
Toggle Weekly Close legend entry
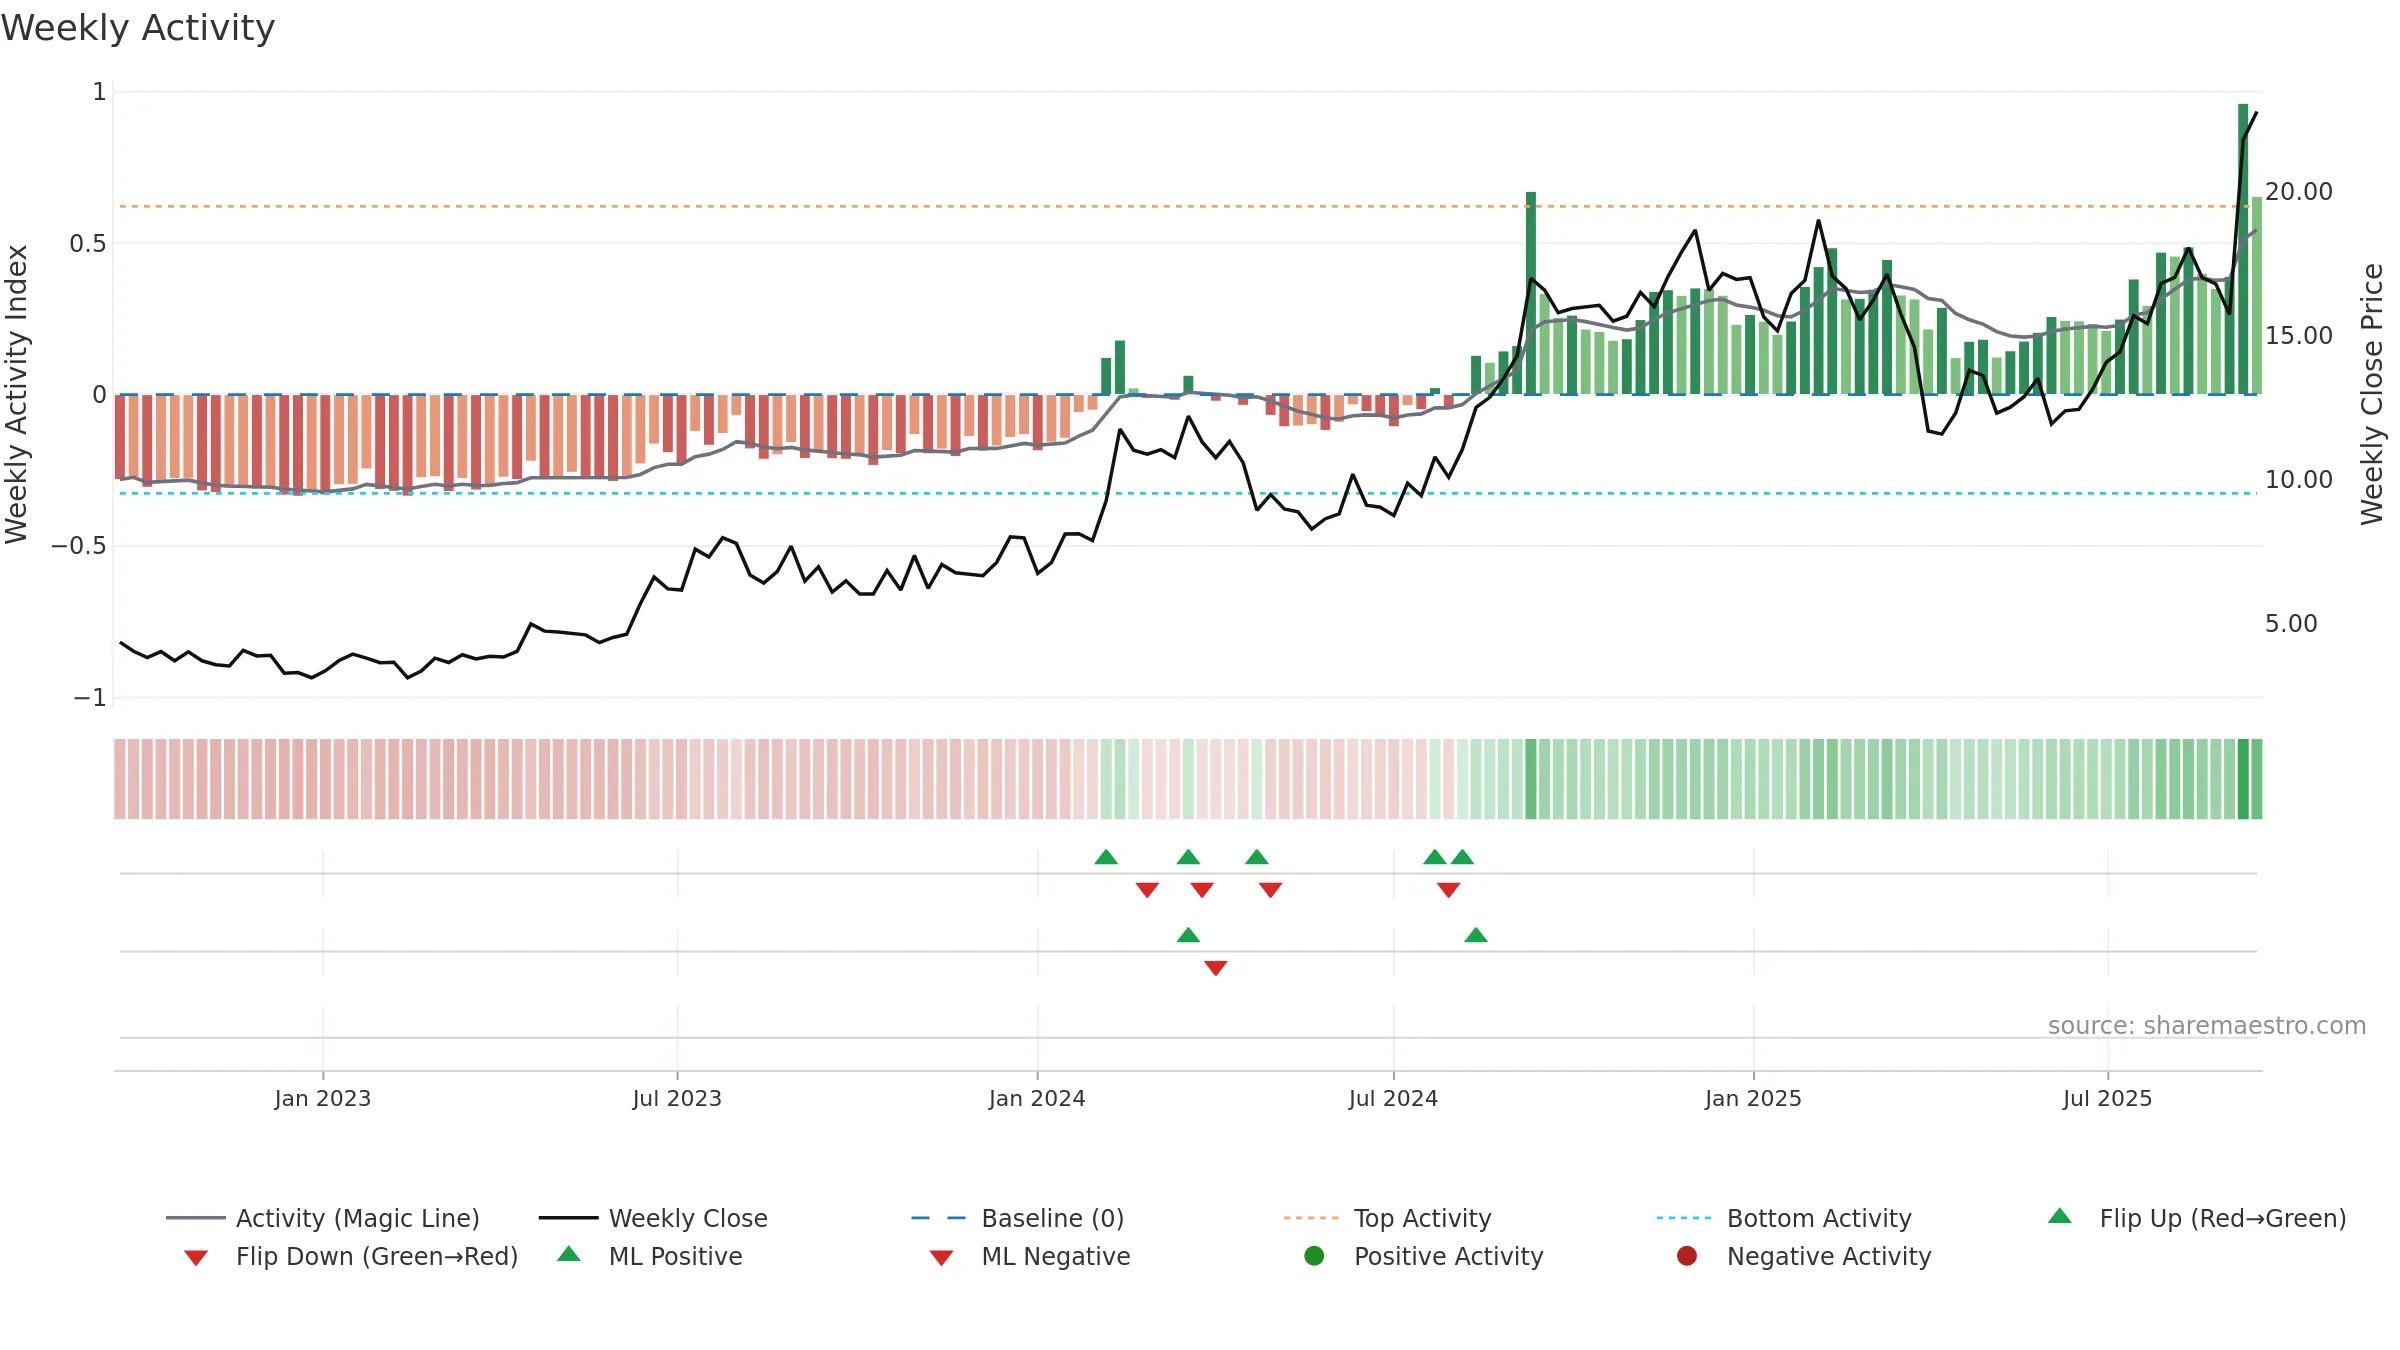tap(653, 1218)
